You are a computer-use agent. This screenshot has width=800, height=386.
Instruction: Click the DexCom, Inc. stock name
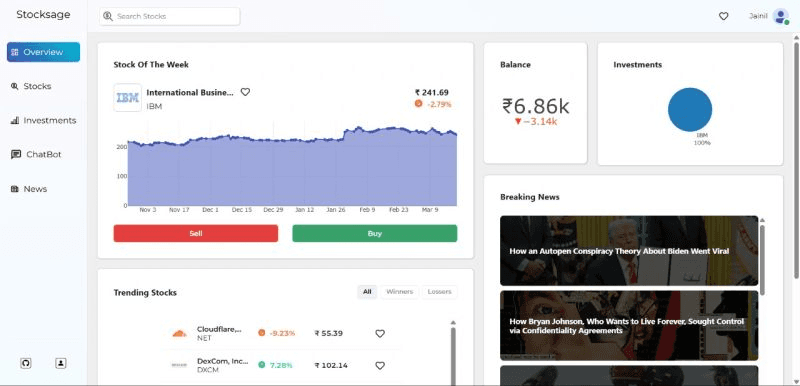[x=222, y=361]
